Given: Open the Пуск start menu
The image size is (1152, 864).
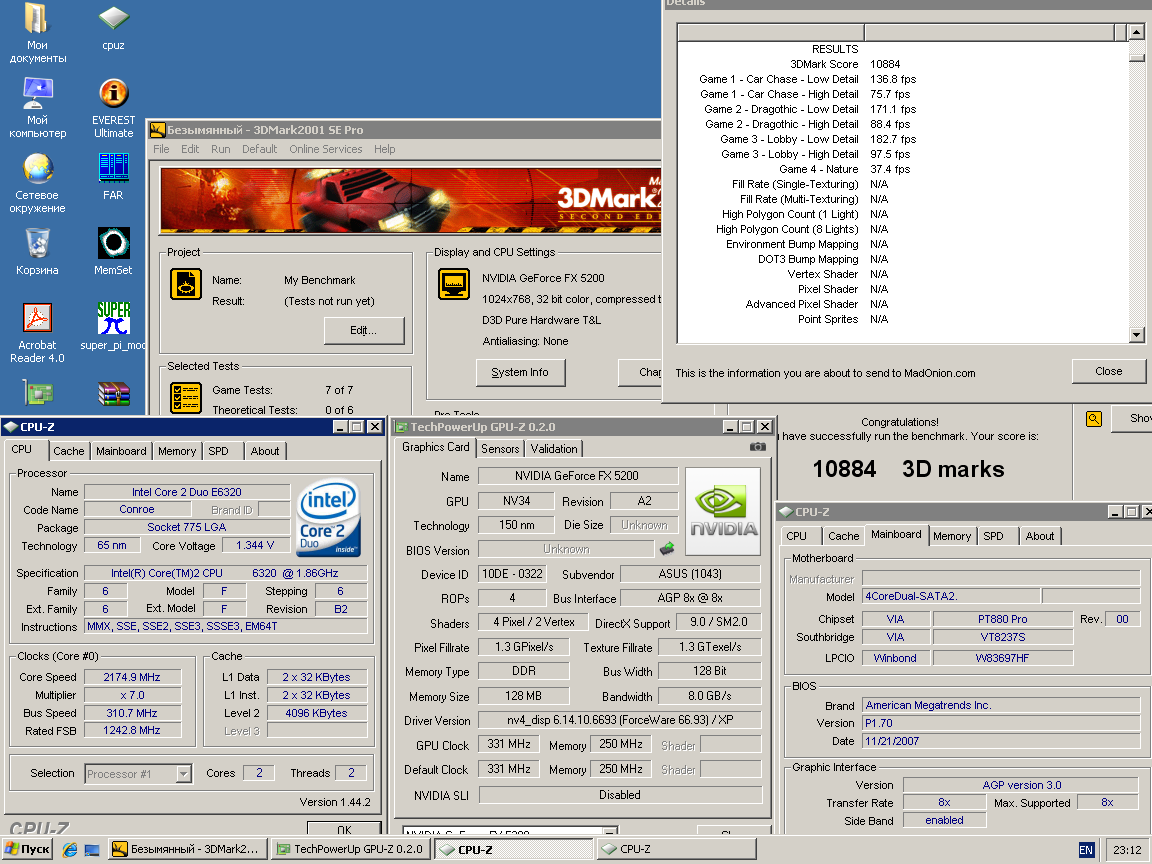Looking at the screenshot, I should coord(28,849).
